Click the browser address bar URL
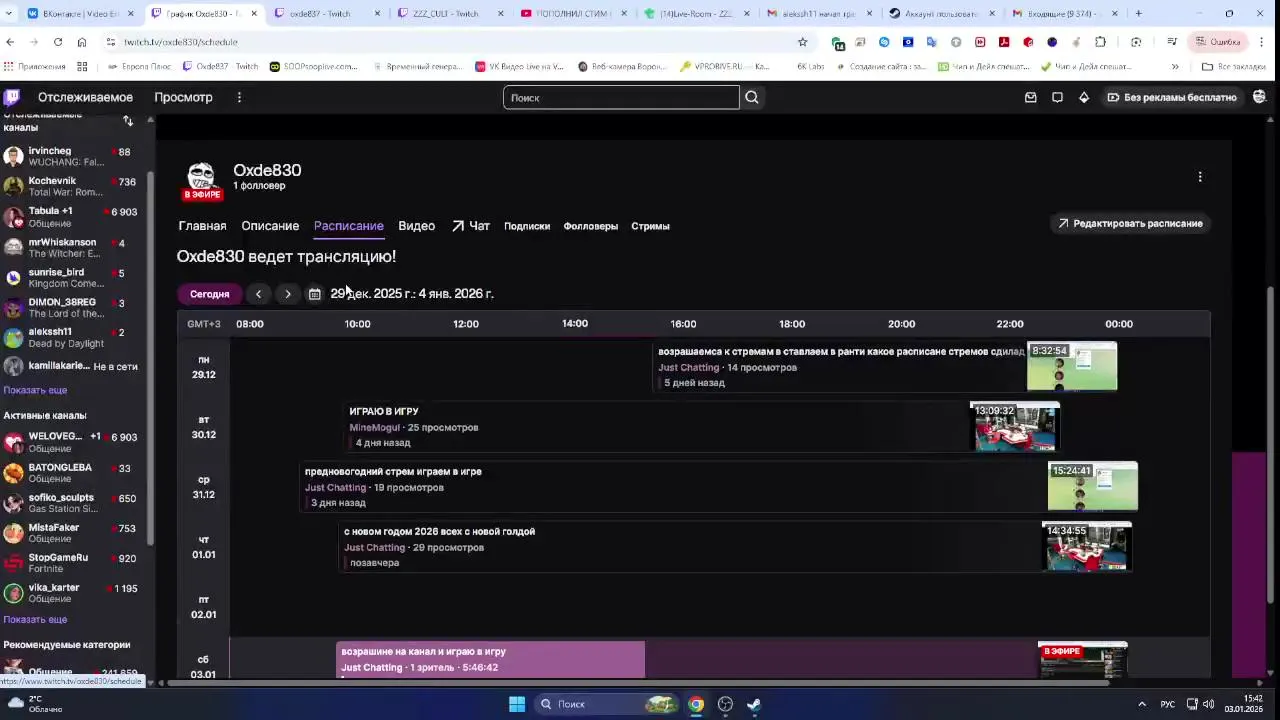 (181, 42)
